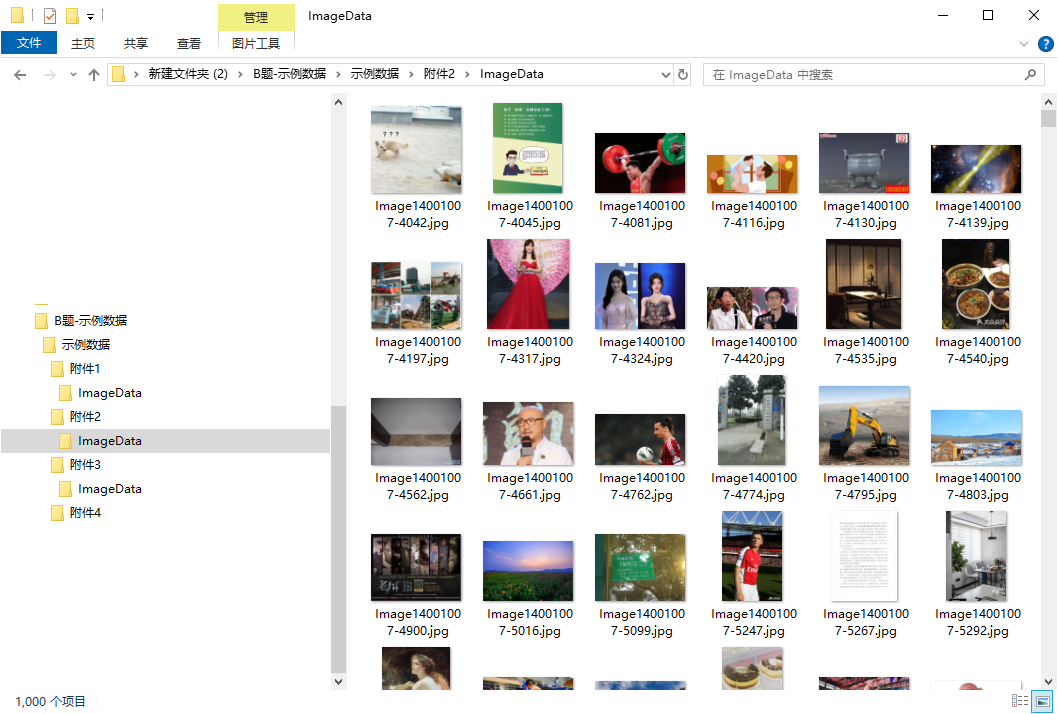The height and width of the screenshot is (714, 1058).
Task: Click 新建文件夹 (2) in the breadcrumb
Action: [188, 74]
